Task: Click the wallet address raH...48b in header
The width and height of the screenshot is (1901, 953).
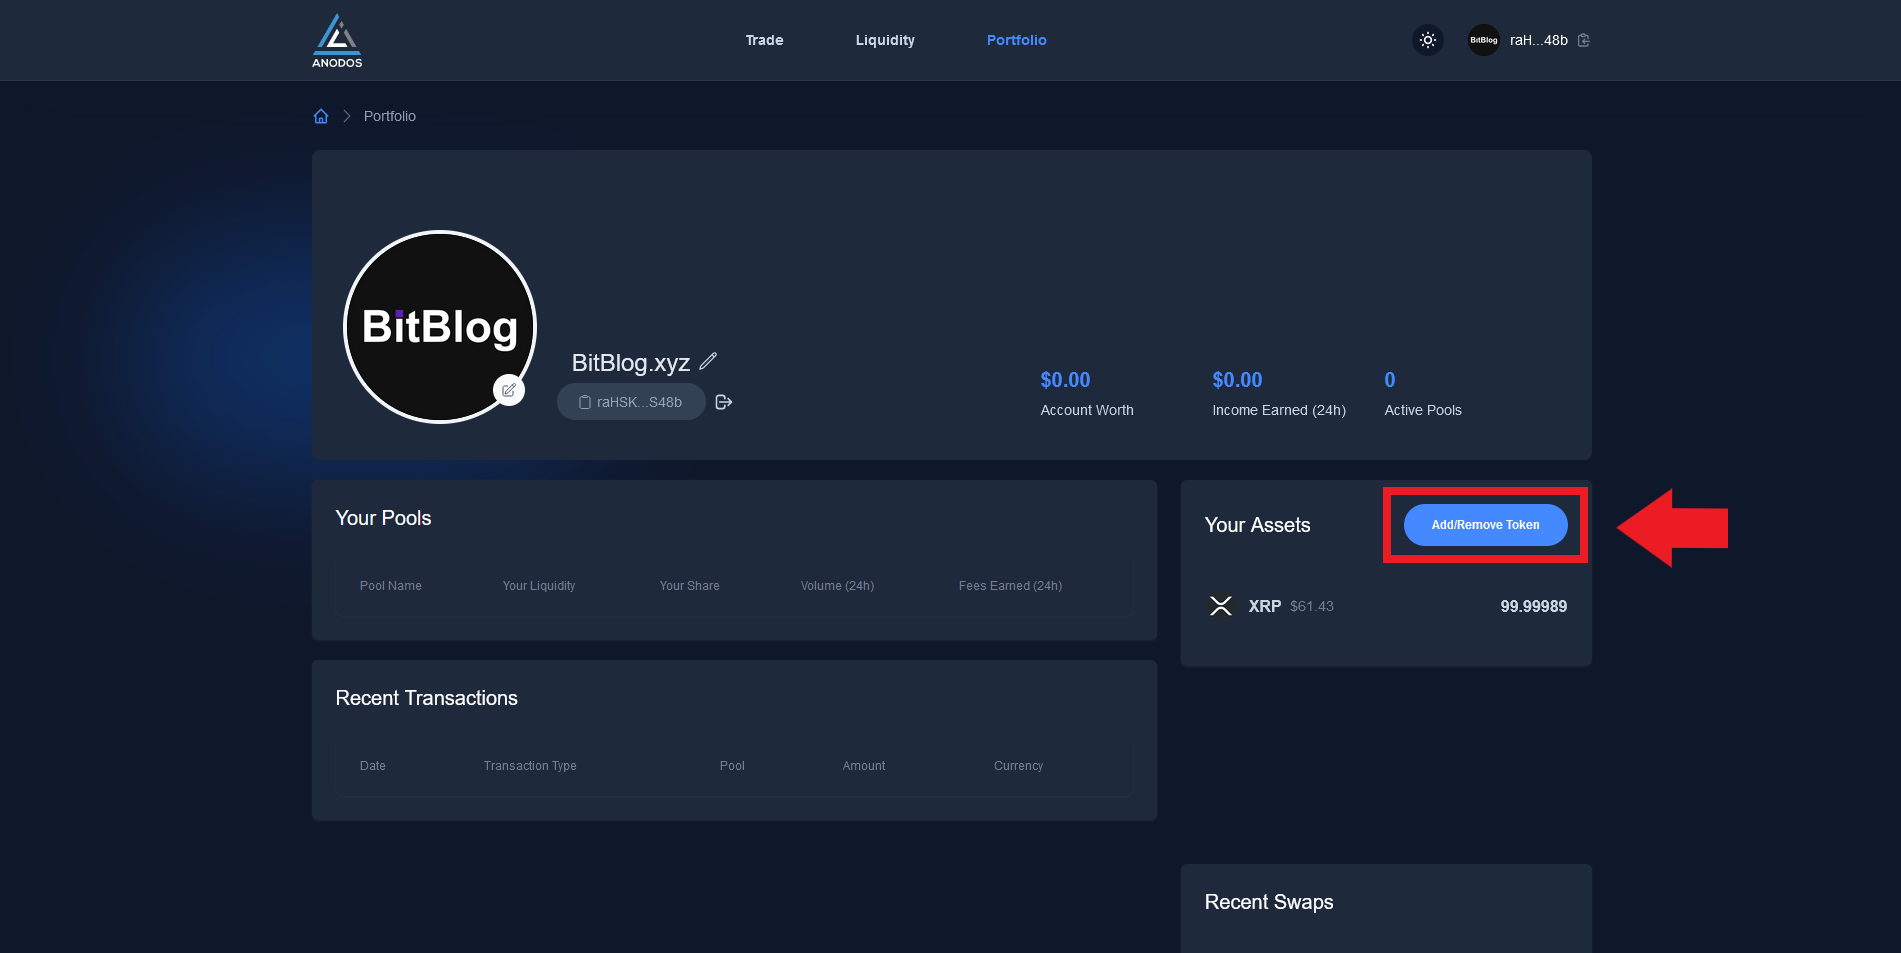Action: point(1538,40)
